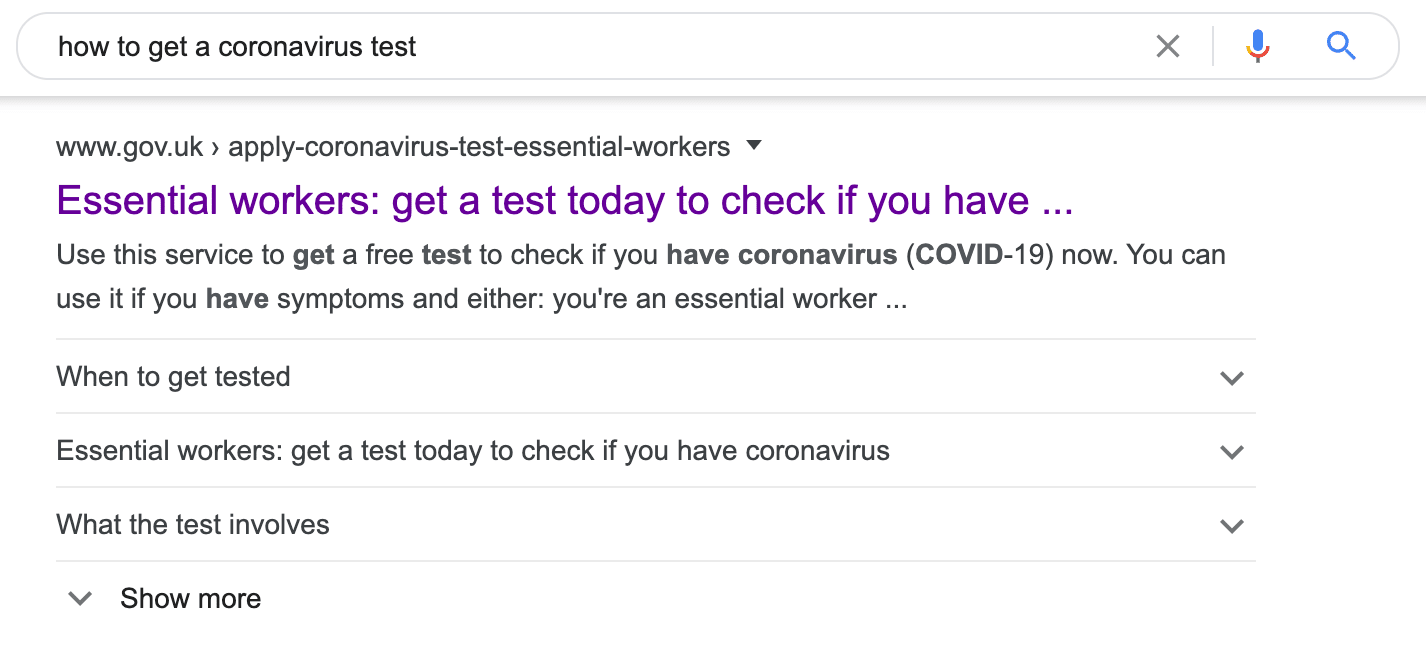Image resolution: width=1426 pixels, height=652 pixels.
Task: Click the www.gov.uk domain text
Action: pyautogui.click(x=129, y=147)
